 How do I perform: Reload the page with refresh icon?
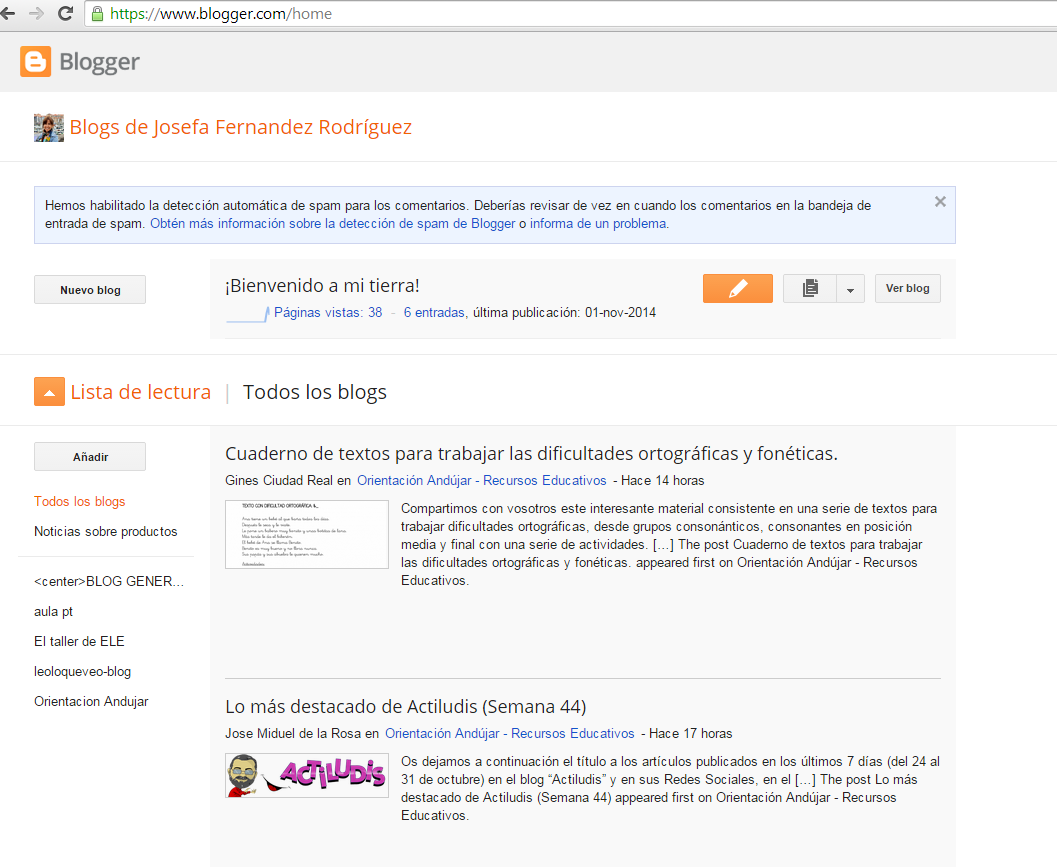[65, 13]
